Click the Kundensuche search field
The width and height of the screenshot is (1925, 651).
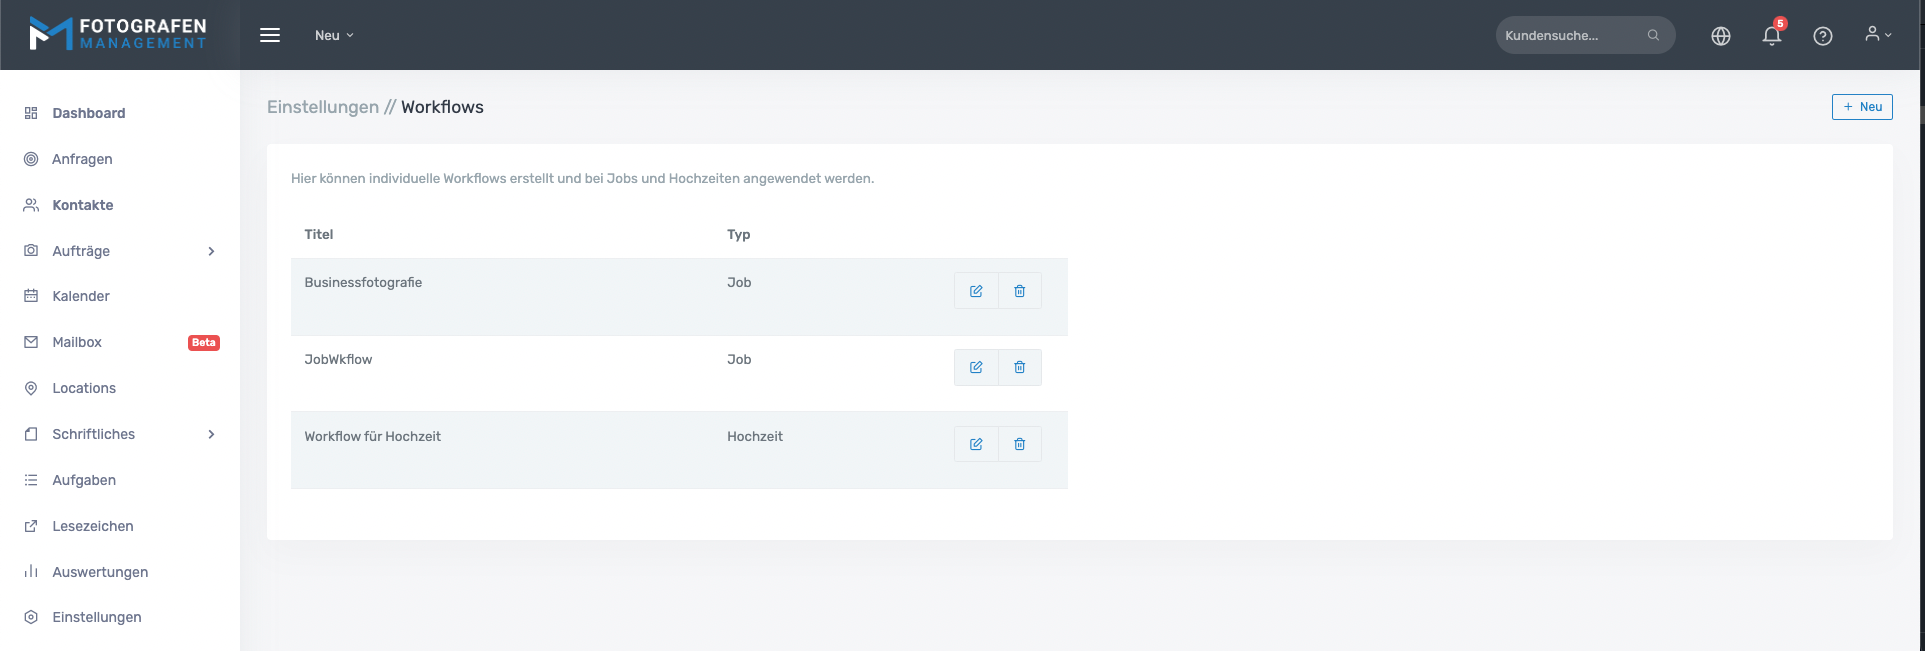[1570, 36]
